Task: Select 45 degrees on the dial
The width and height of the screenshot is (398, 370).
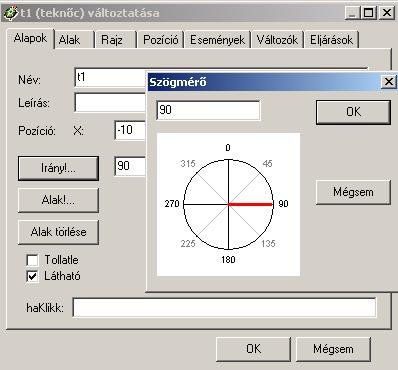Action: (x=267, y=164)
